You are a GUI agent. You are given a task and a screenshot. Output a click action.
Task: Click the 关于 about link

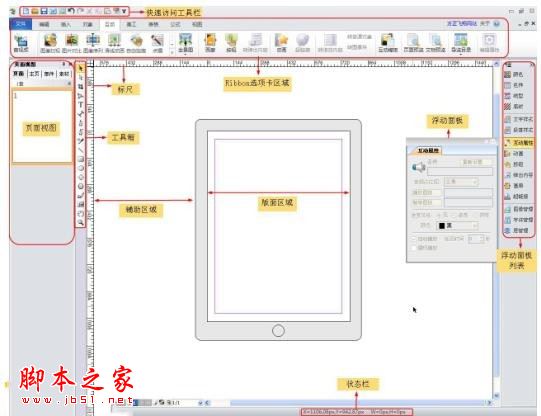pyautogui.click(x=485, y=24)
